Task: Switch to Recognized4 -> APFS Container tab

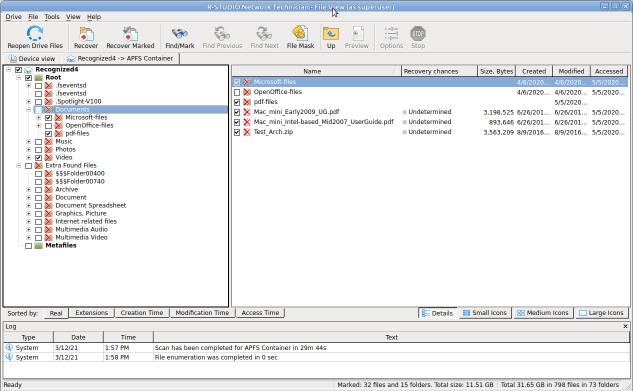Action: 121,59
